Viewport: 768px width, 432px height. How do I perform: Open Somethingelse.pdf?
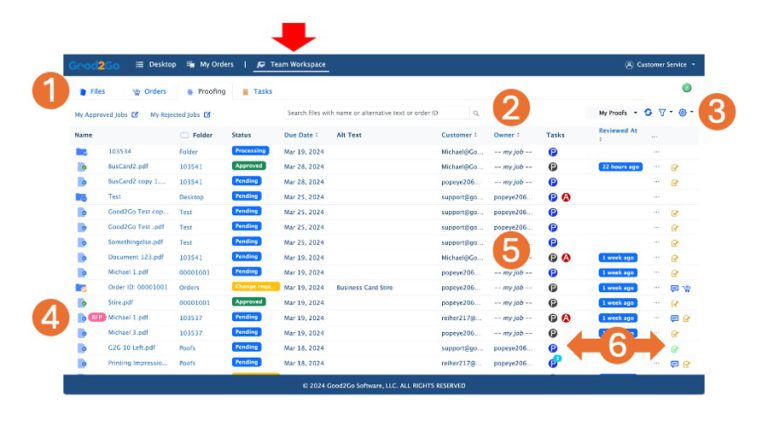(x=135, y=242)
